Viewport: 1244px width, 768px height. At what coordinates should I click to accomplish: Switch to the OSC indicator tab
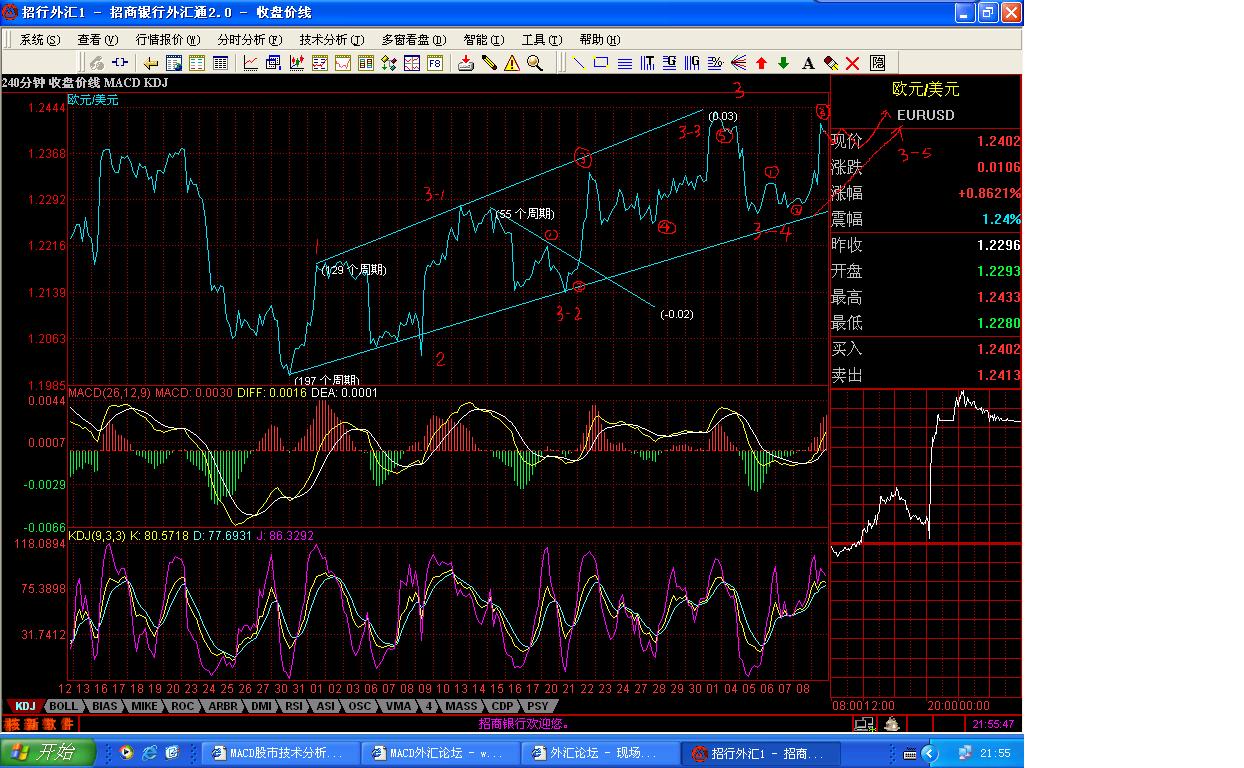click(x=360, y=706)
